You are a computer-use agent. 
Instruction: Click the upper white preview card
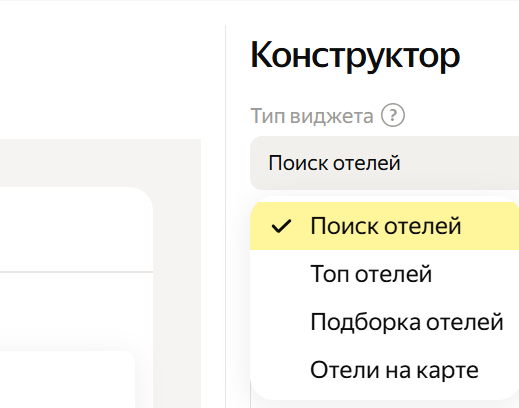click(76, 229)
